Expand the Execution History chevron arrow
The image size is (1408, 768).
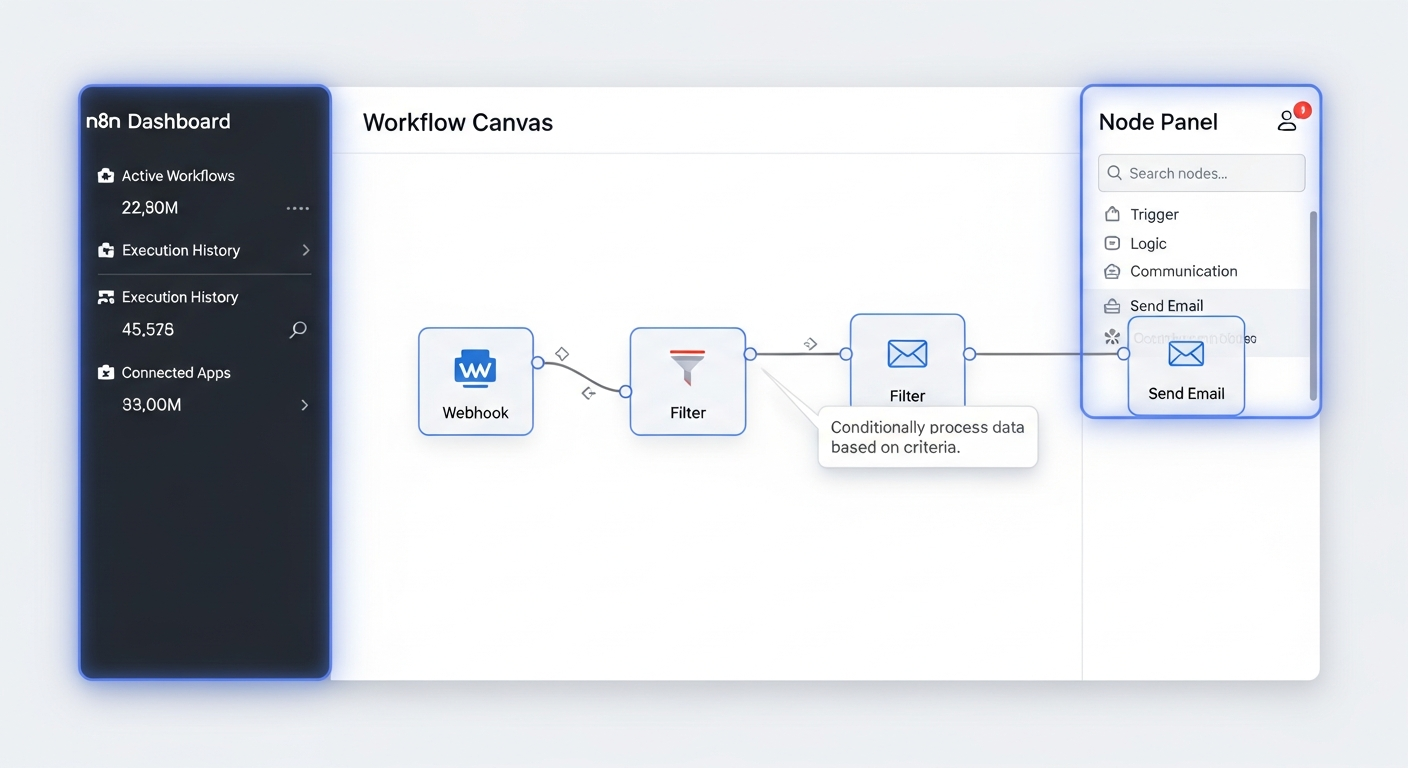305,250
